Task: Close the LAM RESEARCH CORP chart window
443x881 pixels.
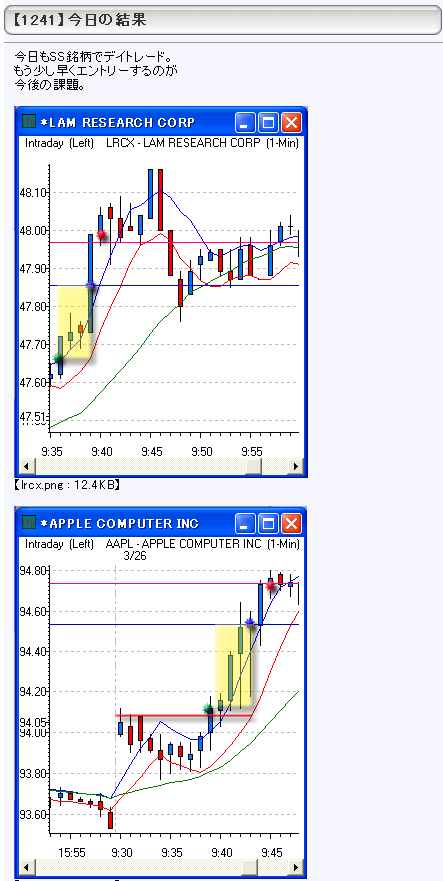Action: pos(291,122)
